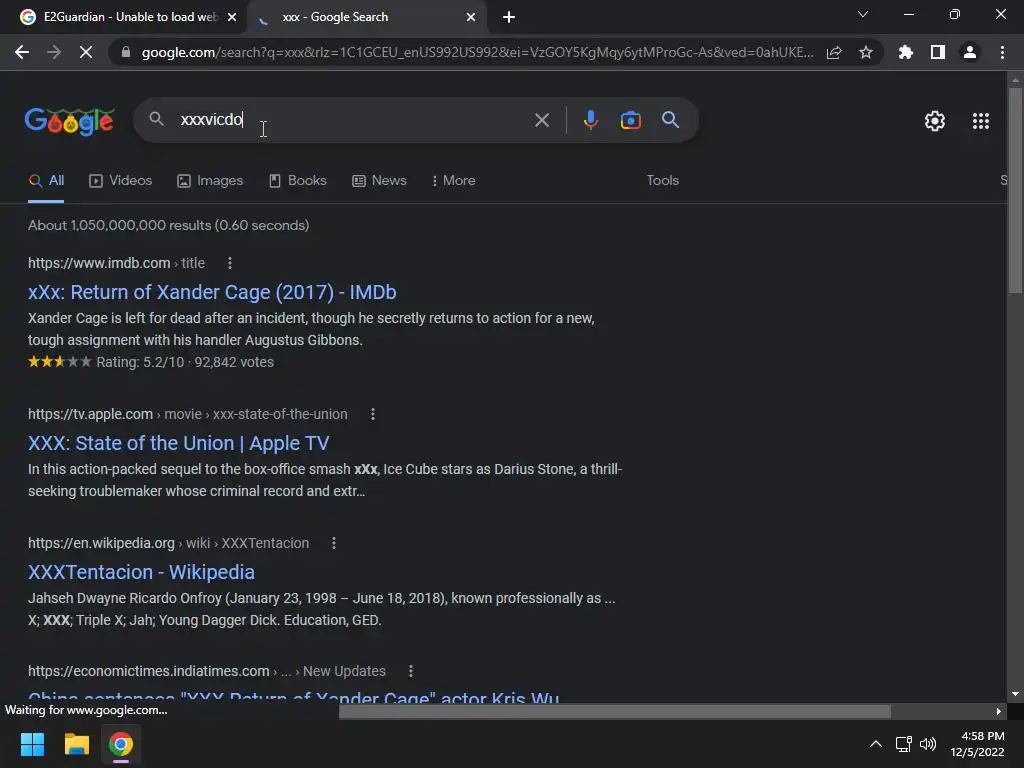Click the vertical scrollbar thumb
Screen dimensions: 1024x768
[x=1015, y=191]
